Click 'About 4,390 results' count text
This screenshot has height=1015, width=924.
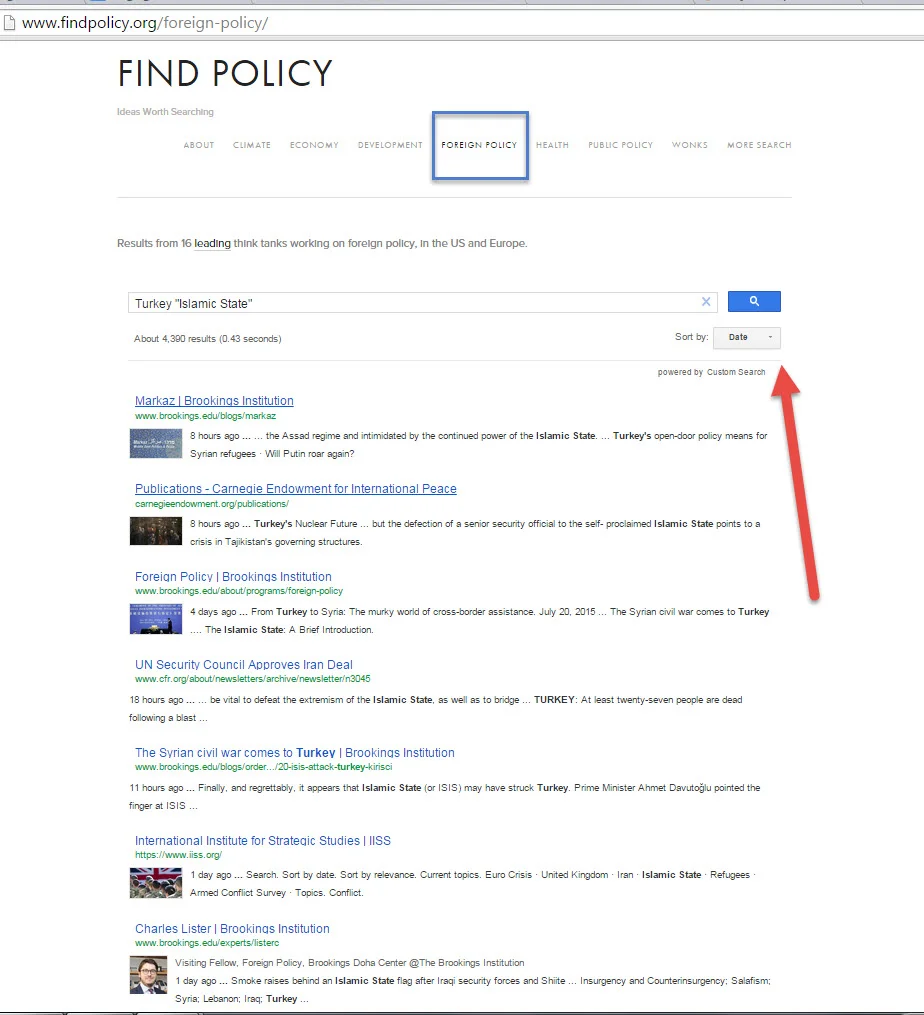[207, 339]
